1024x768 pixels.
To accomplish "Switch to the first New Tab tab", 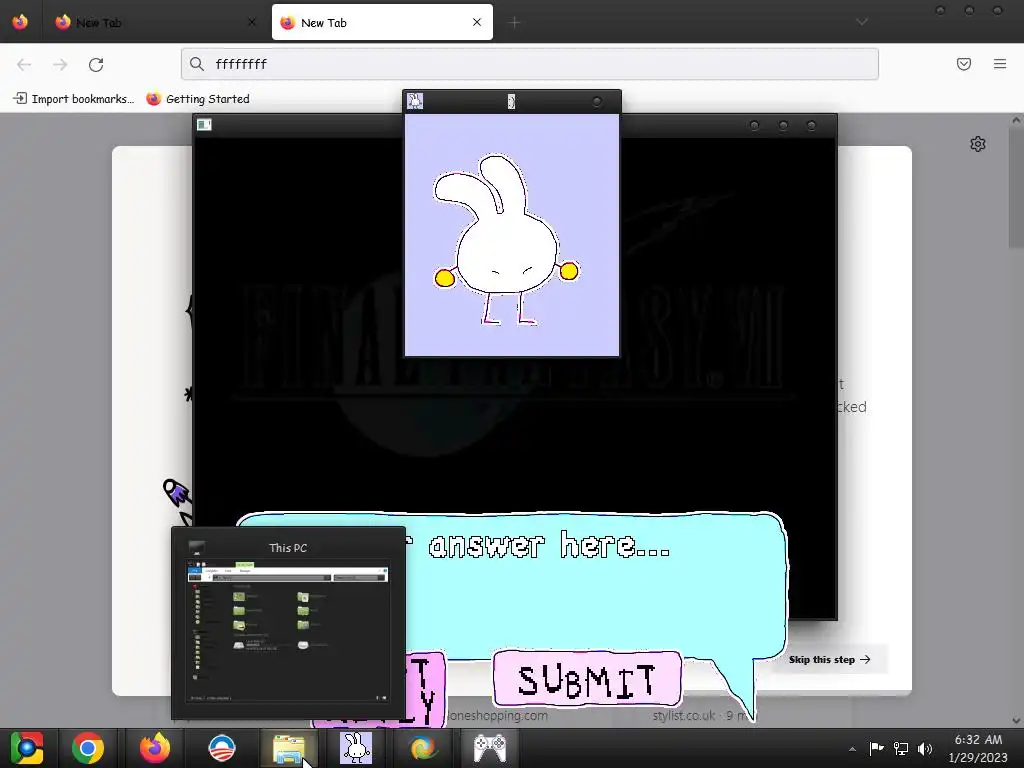I will coord(155,22).
